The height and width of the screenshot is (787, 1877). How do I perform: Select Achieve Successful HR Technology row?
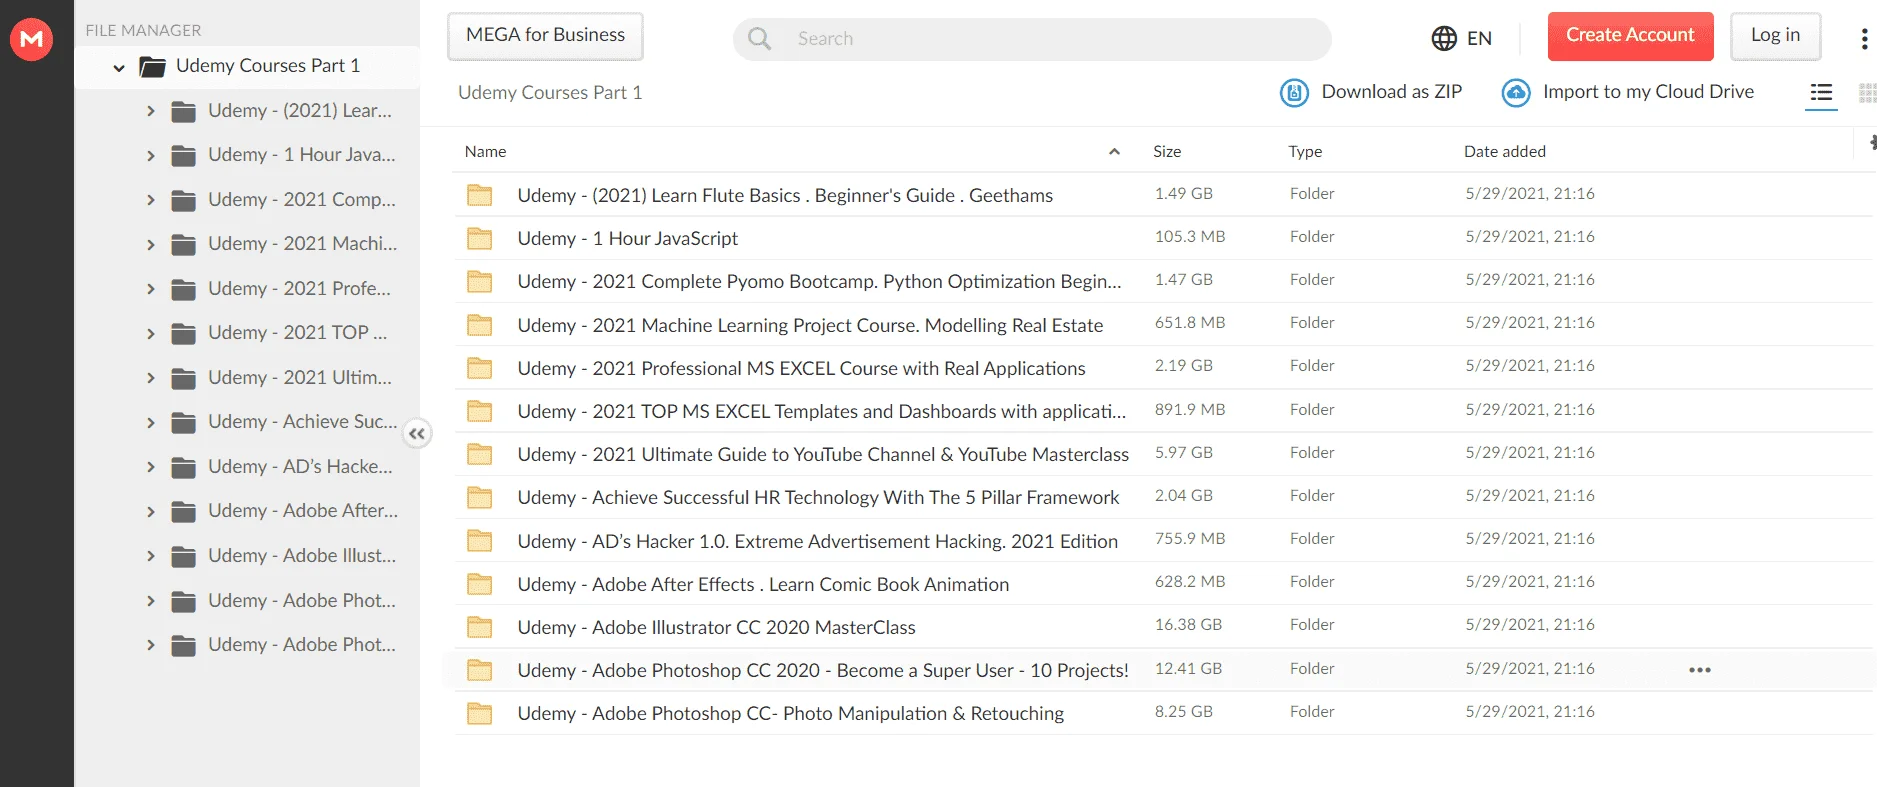(x=818, y=497)
